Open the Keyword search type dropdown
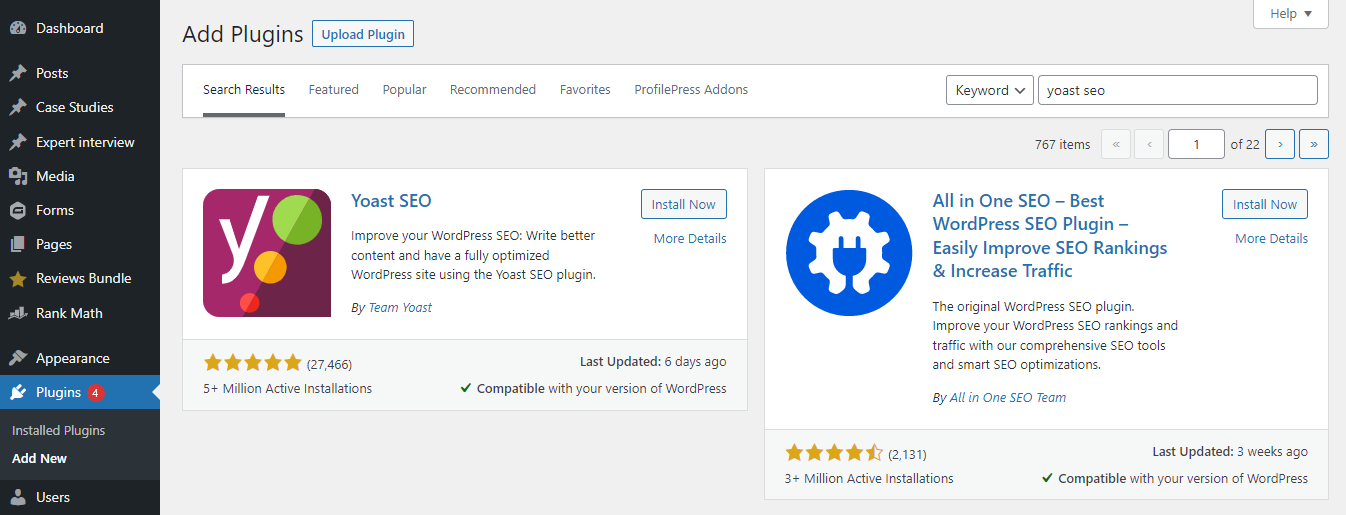 pos(990,90)
